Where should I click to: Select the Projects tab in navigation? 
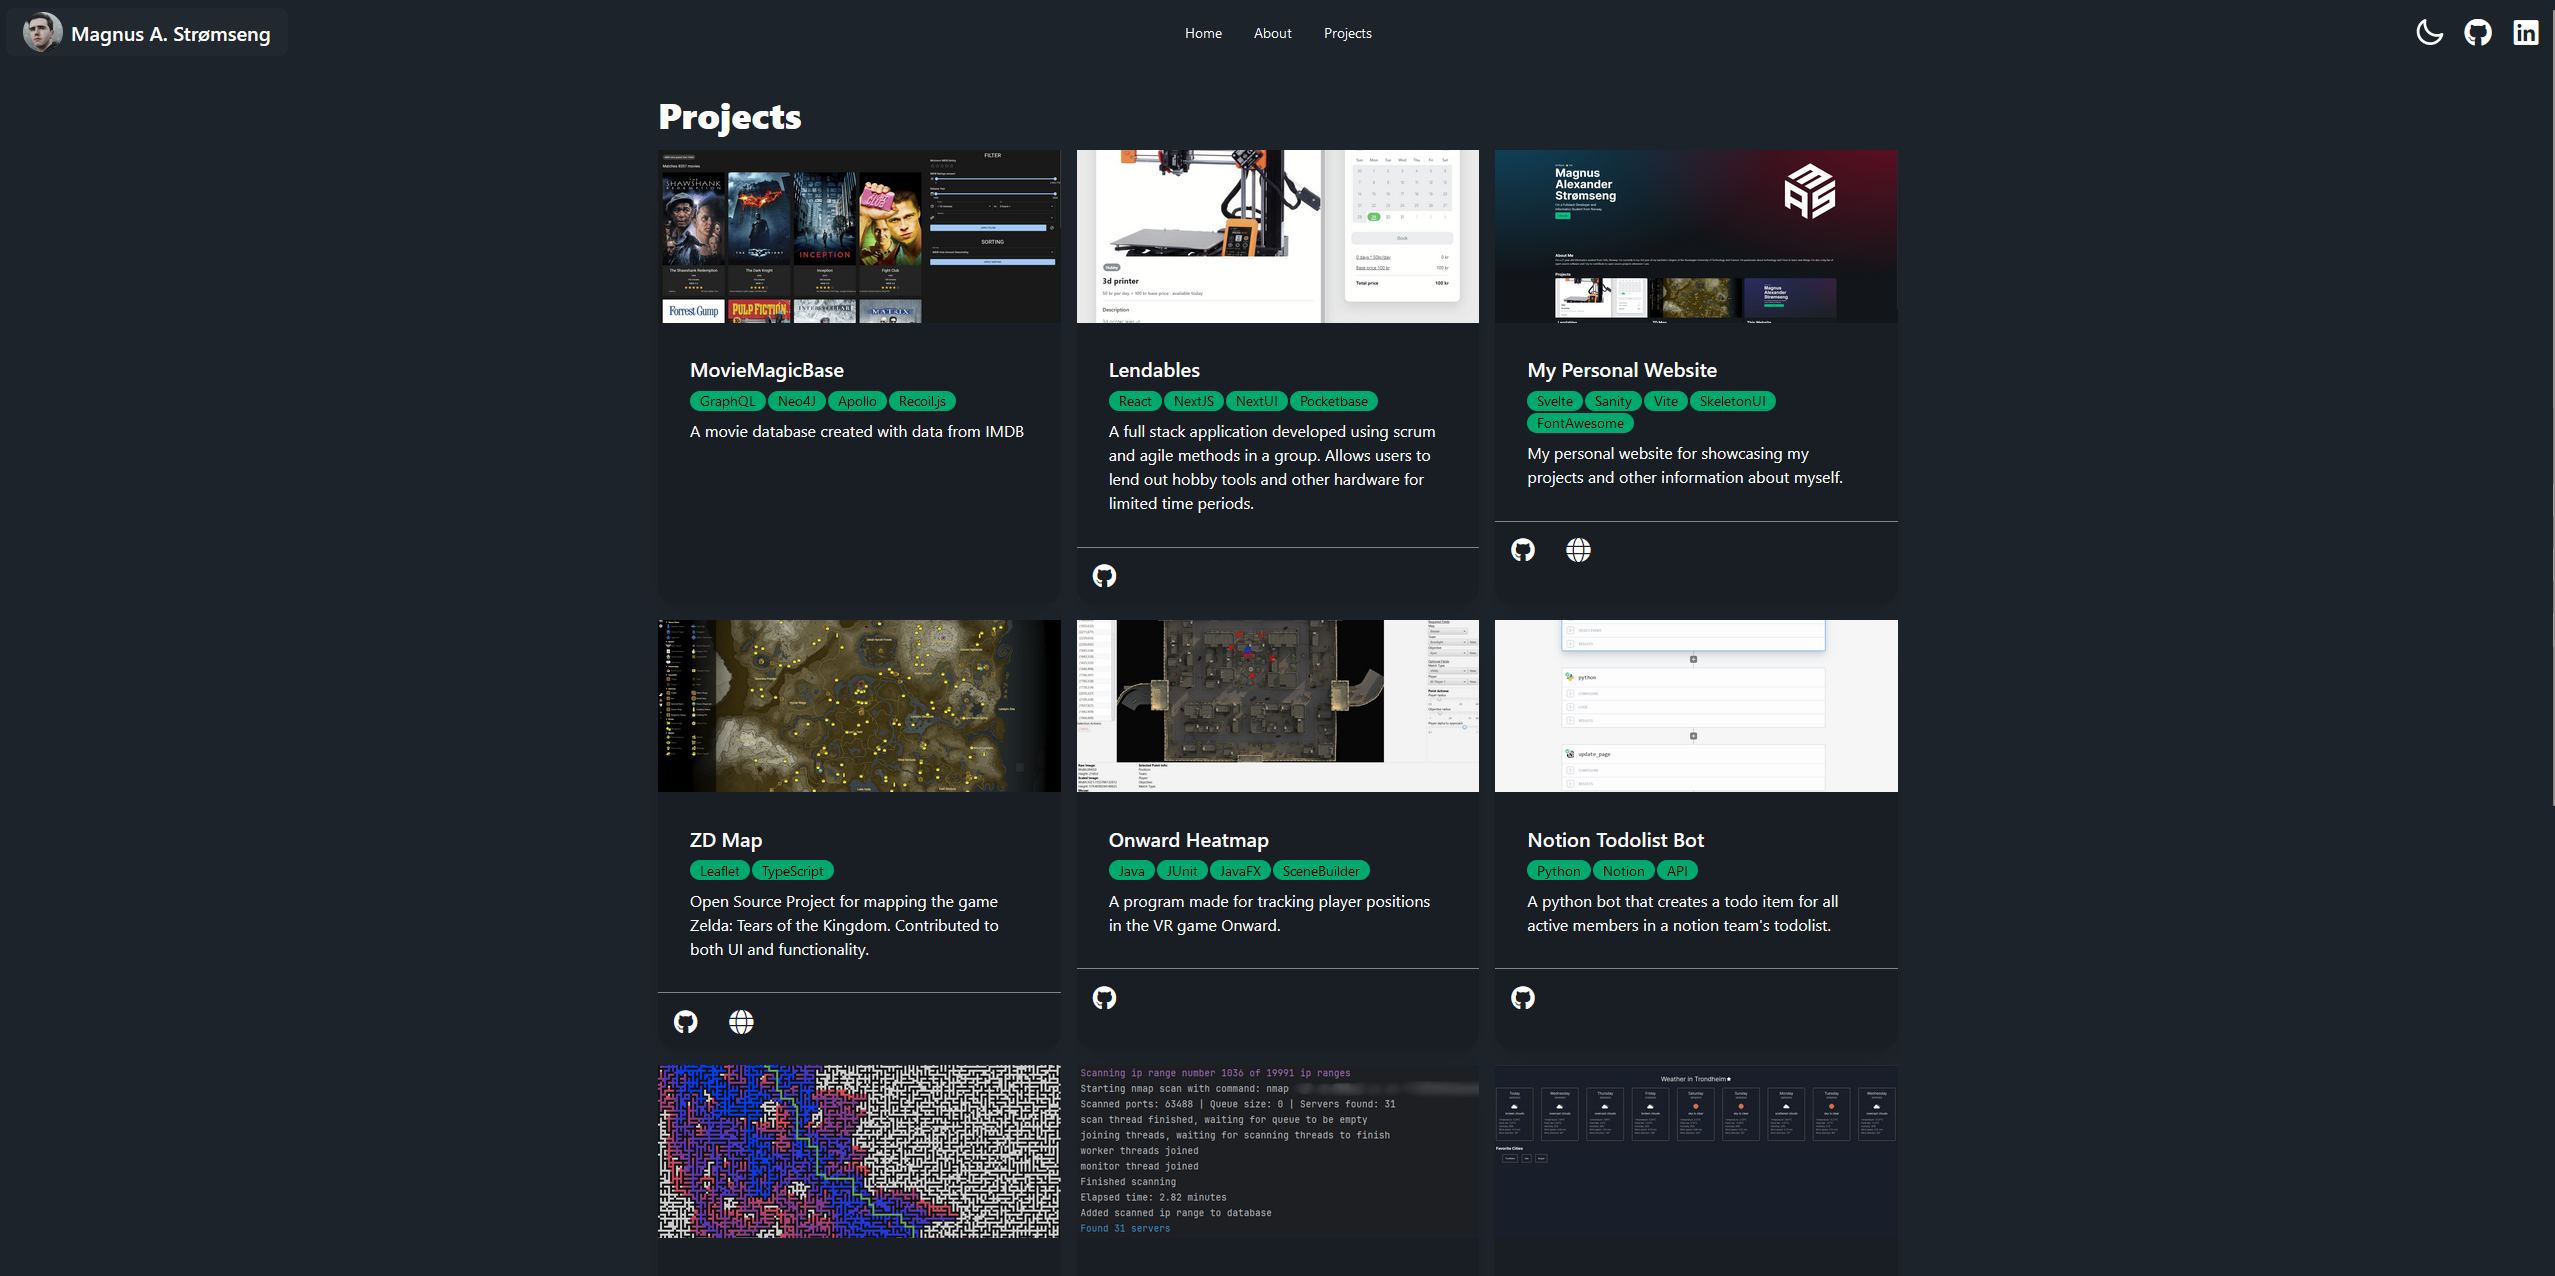pyautogui.click(x=1348, y=33)
